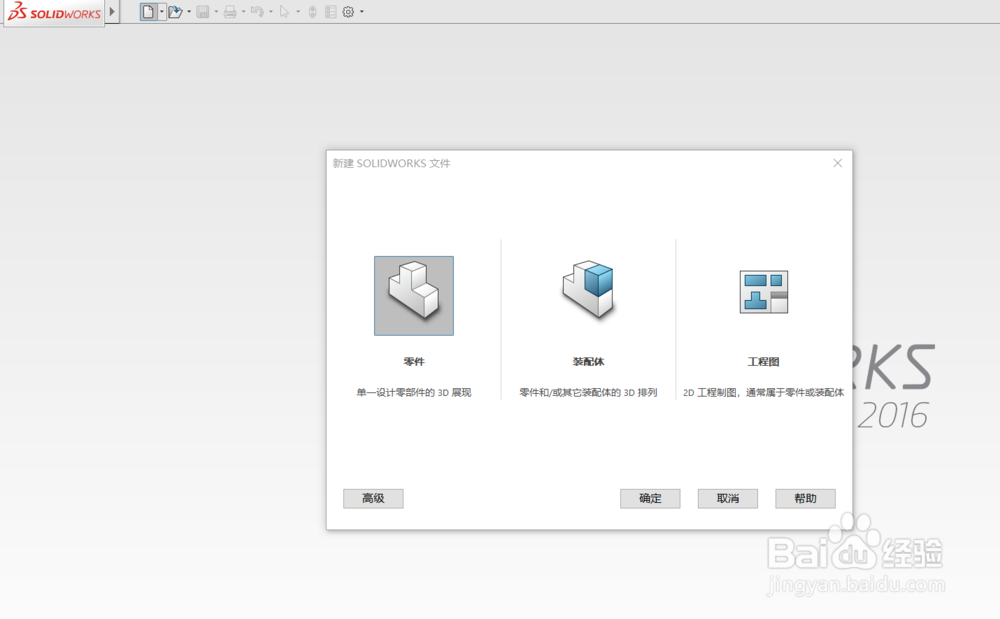Viewport: 1000px width, 619px height.
Task: Click the 零件 label text
Action: (414, 361)
